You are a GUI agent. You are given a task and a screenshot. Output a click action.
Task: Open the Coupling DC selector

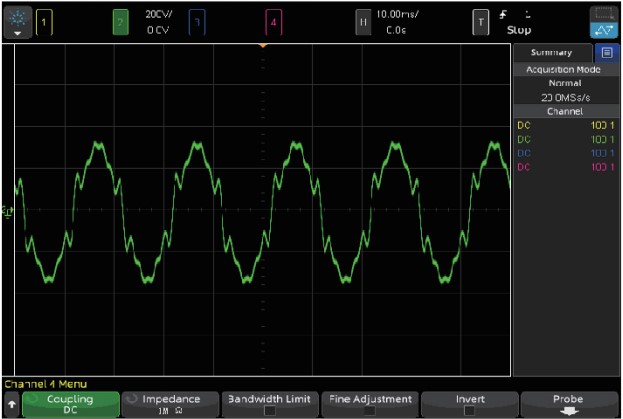click(70, 403)
